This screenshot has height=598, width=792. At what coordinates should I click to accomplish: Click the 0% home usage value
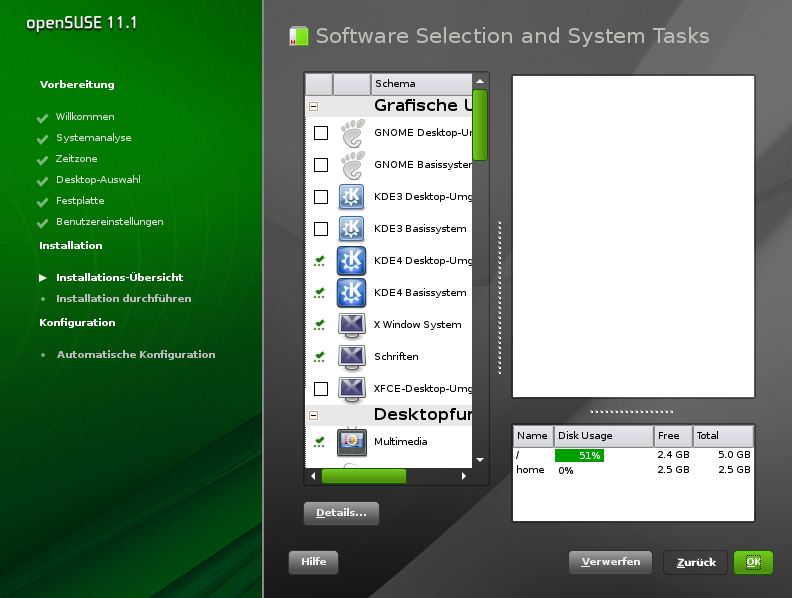pyautogui.click(x=566, y=471)
